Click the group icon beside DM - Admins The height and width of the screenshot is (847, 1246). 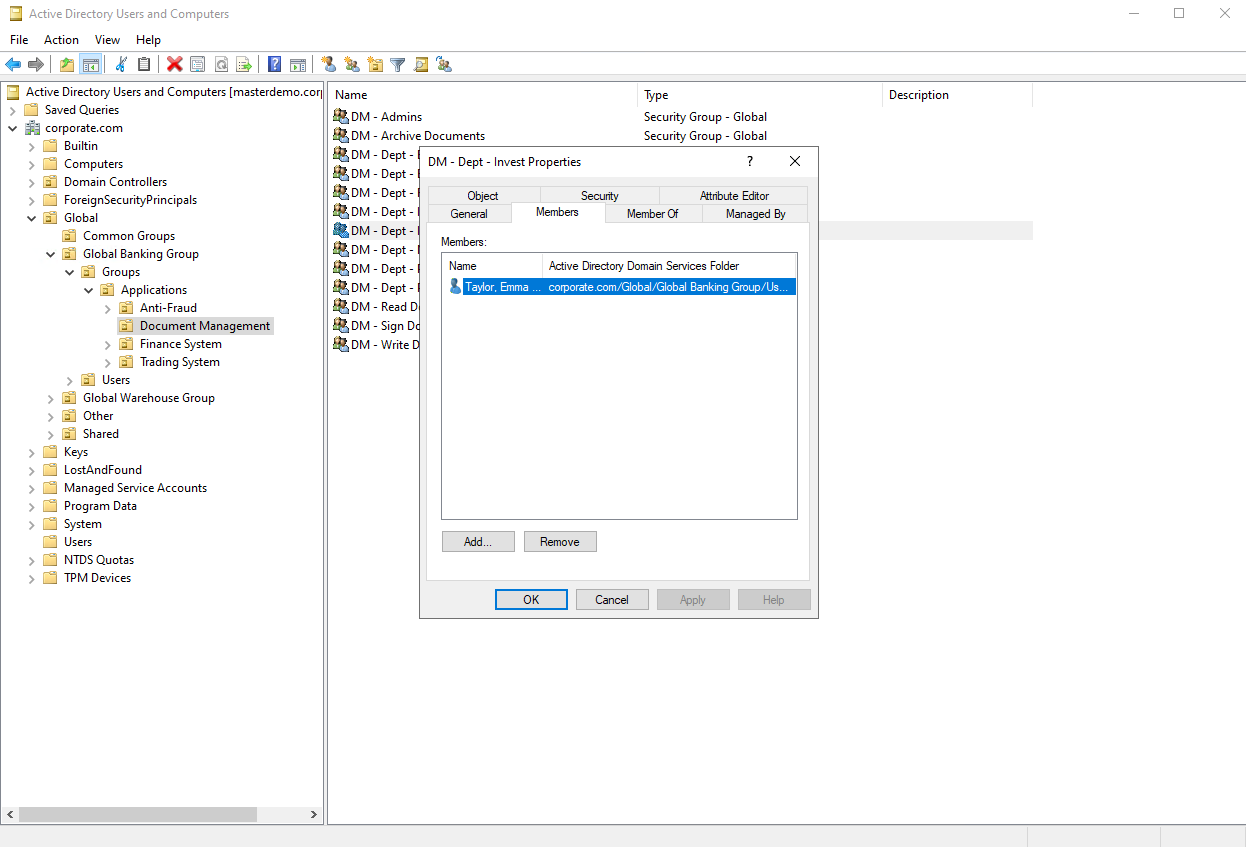340,117
